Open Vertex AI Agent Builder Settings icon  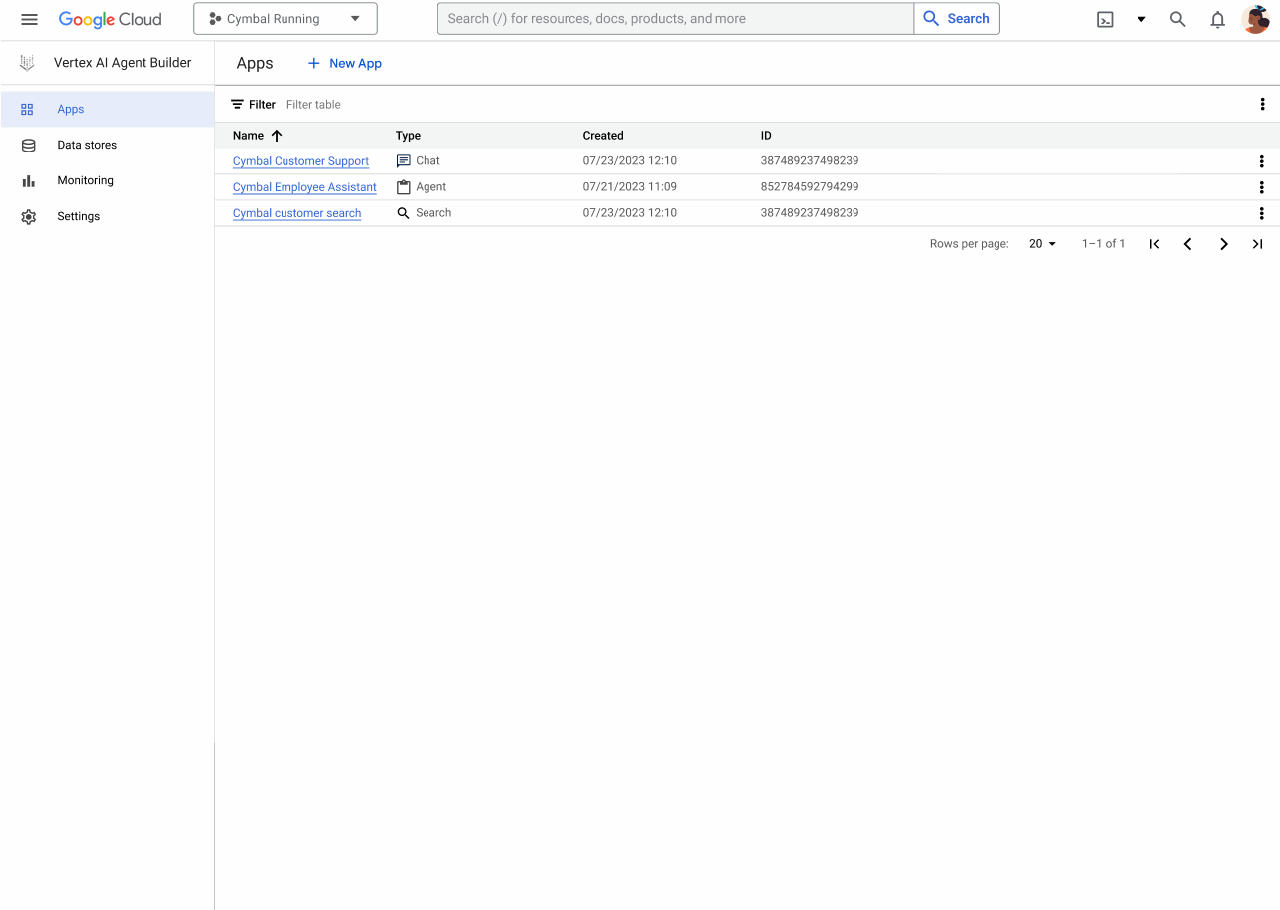(29, 216)
